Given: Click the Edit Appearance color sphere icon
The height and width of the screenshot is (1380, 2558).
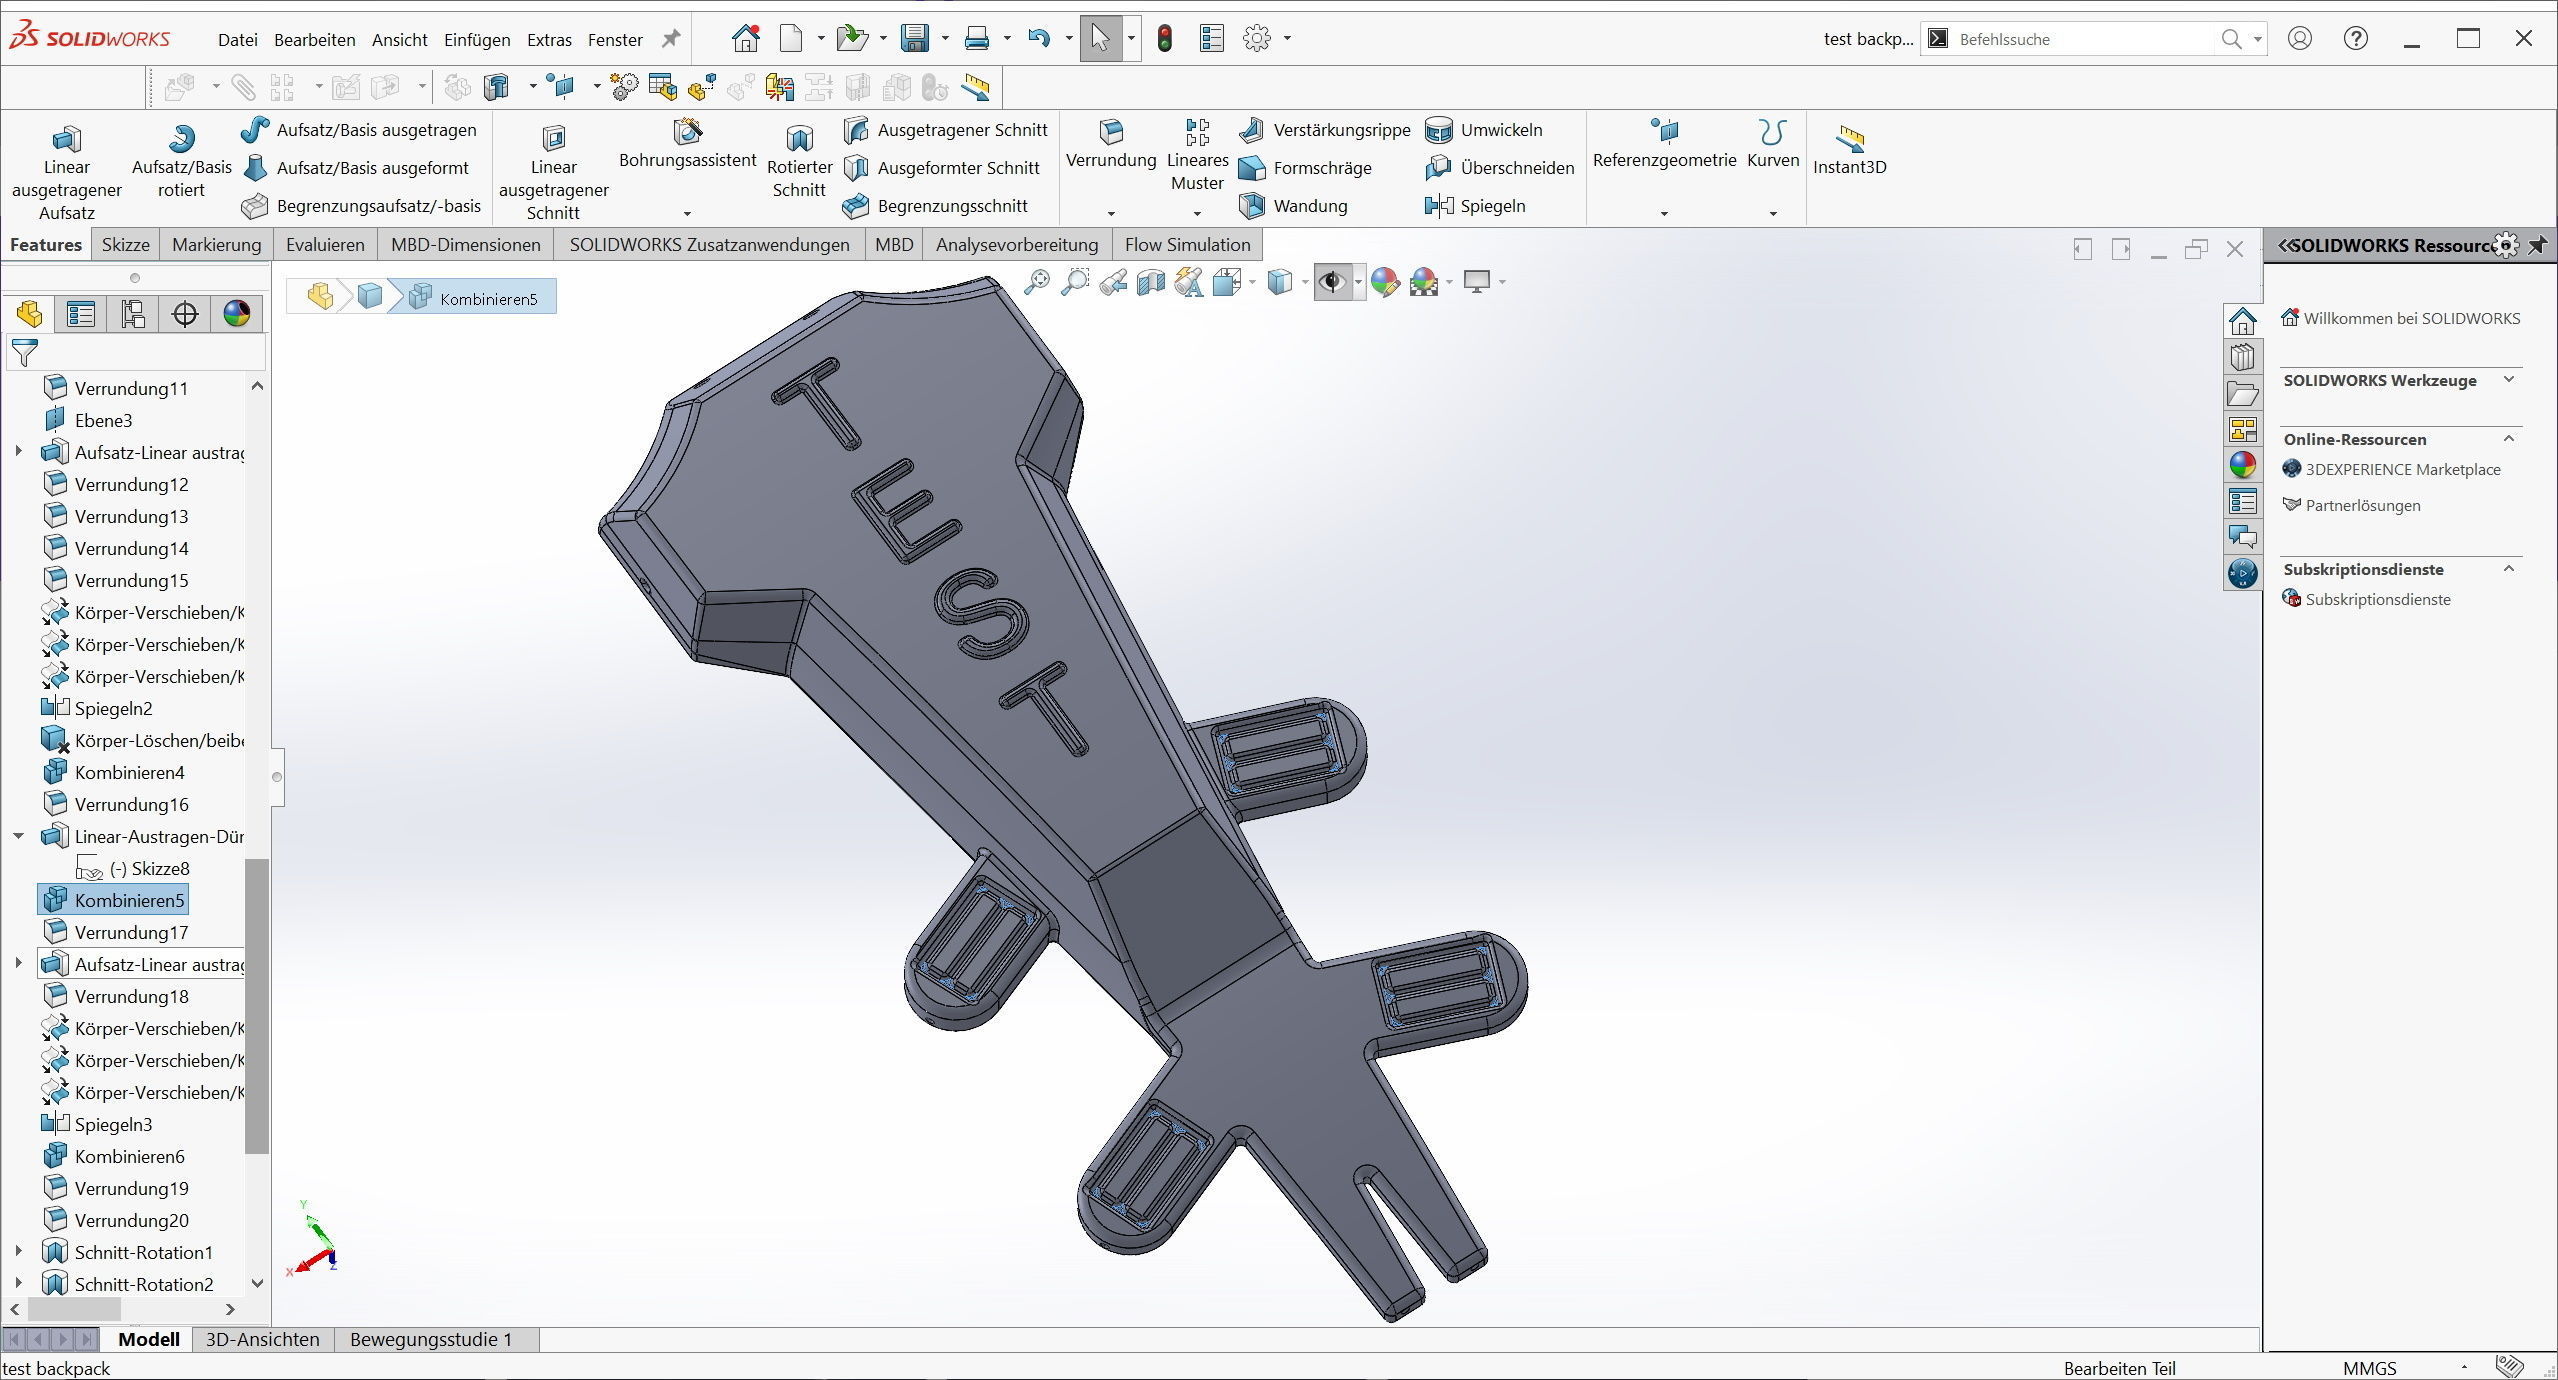Looking at the screenshot, I should 1384,283.
